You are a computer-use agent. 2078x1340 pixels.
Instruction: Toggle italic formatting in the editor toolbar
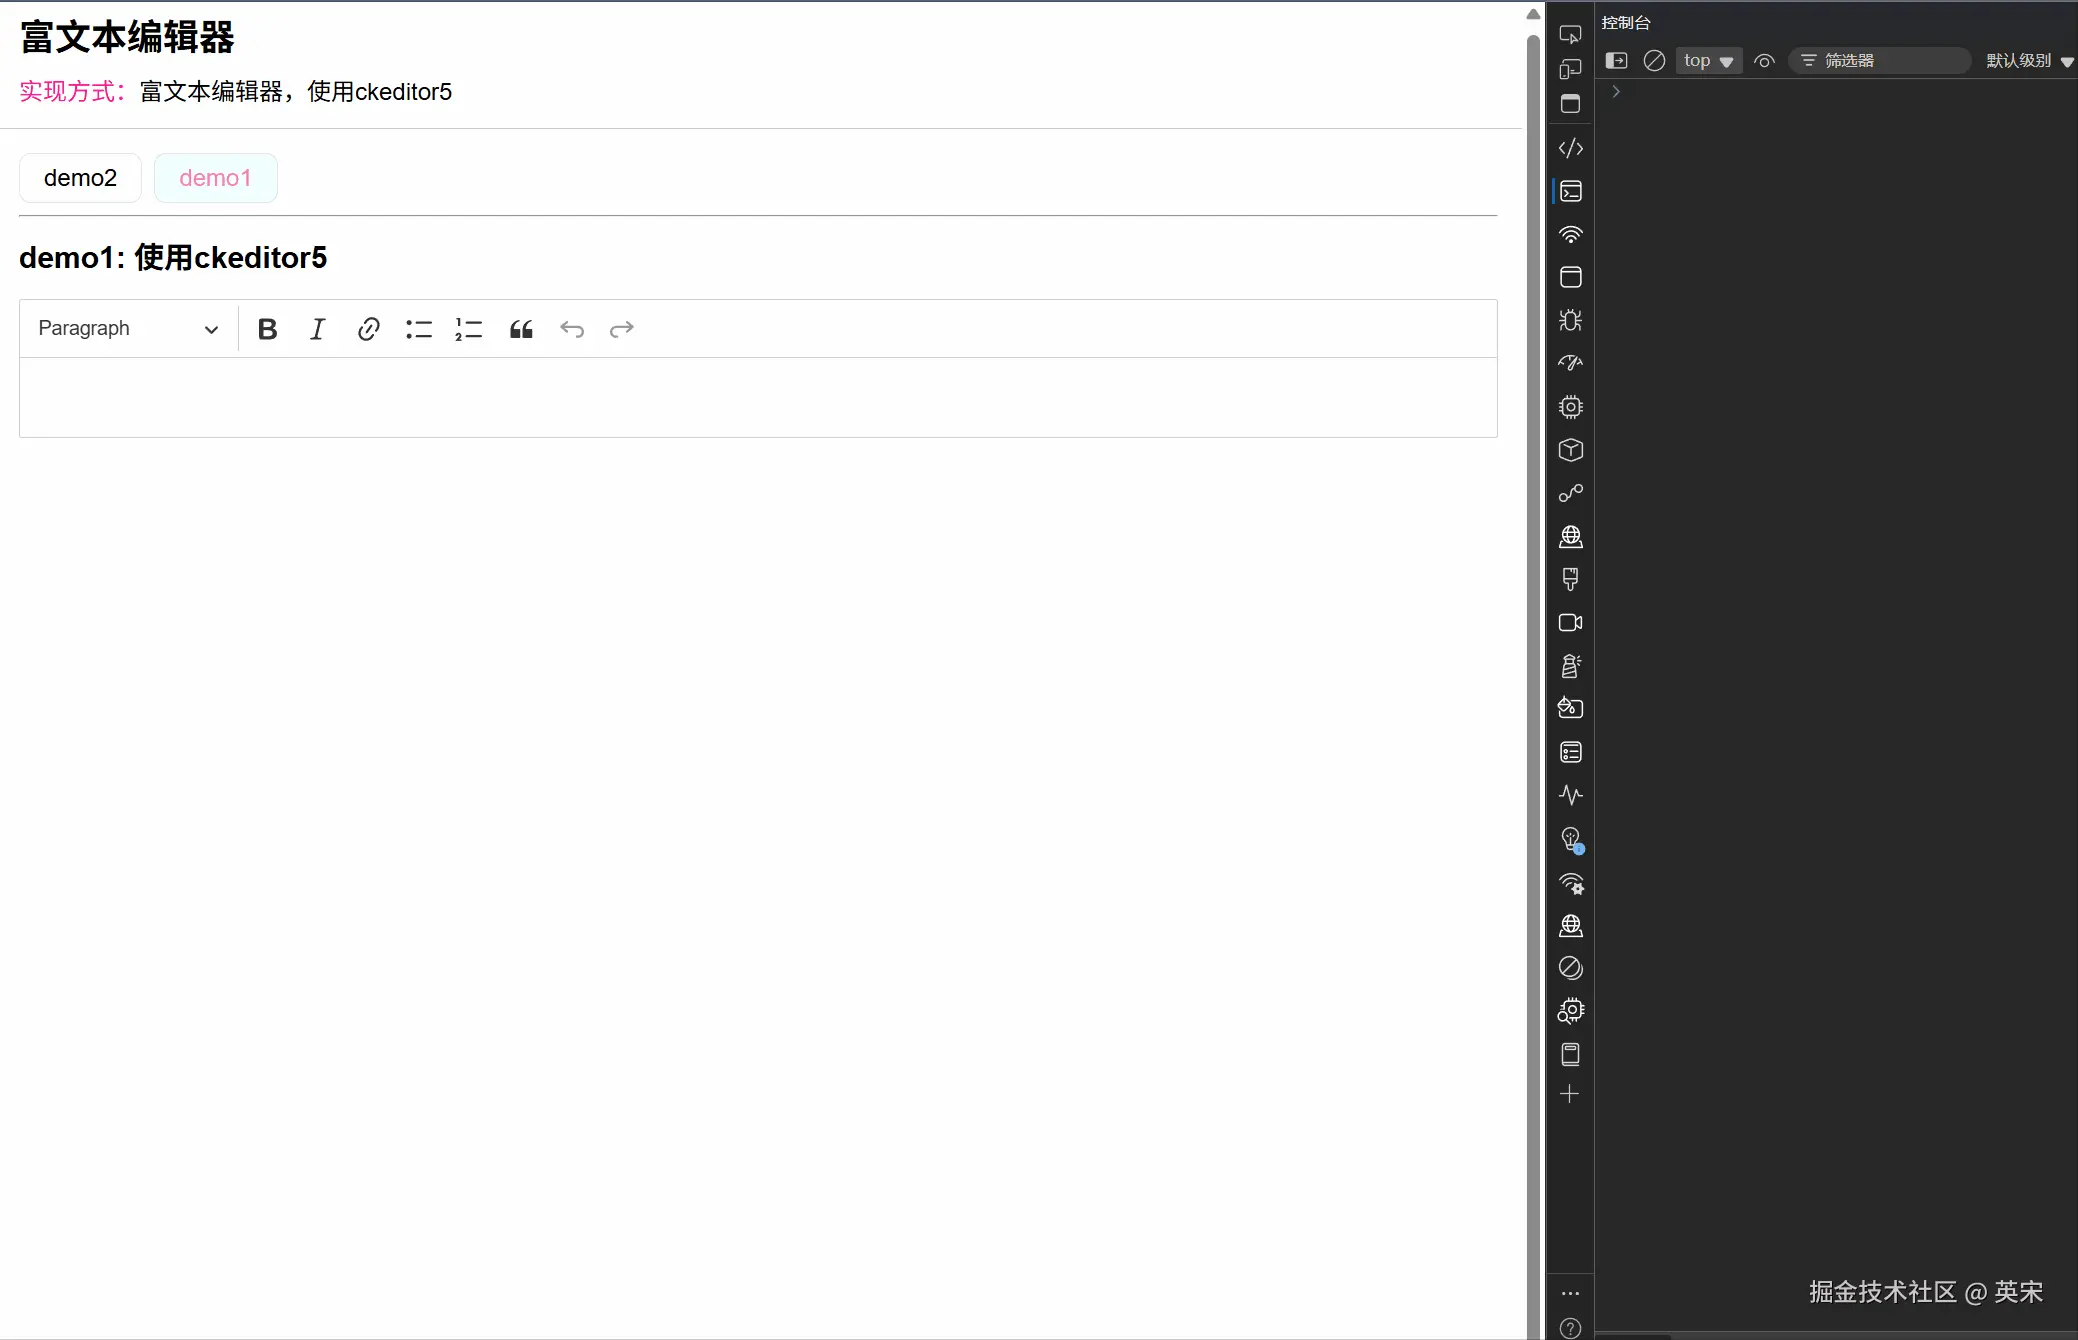click(318, 329)
